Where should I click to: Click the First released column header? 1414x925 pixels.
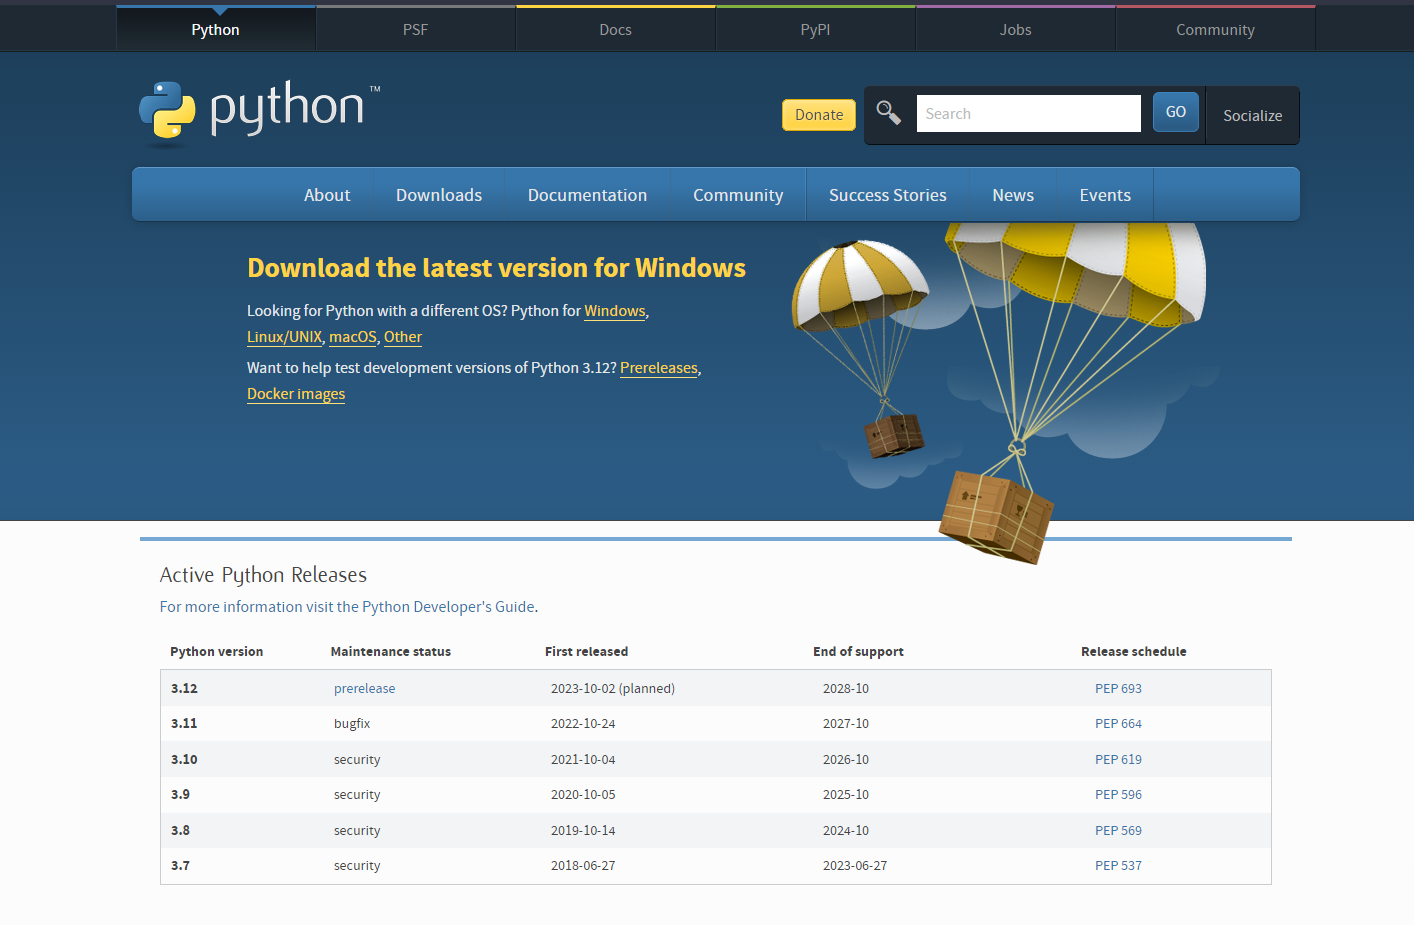[x=586, y=652]
